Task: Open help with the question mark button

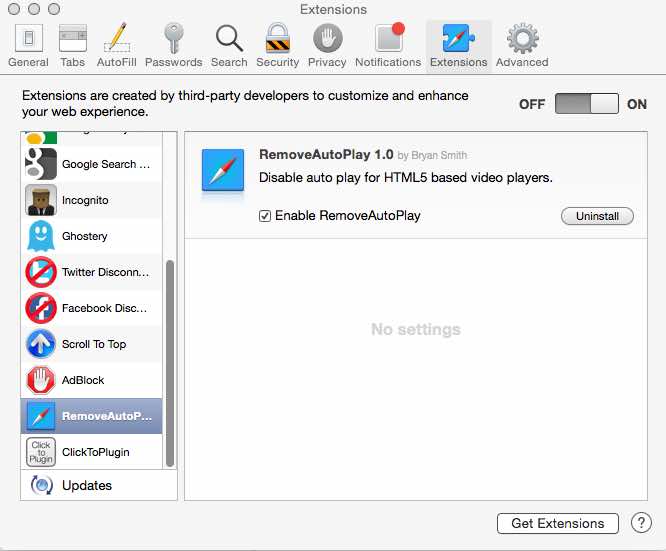Action: 641,523
